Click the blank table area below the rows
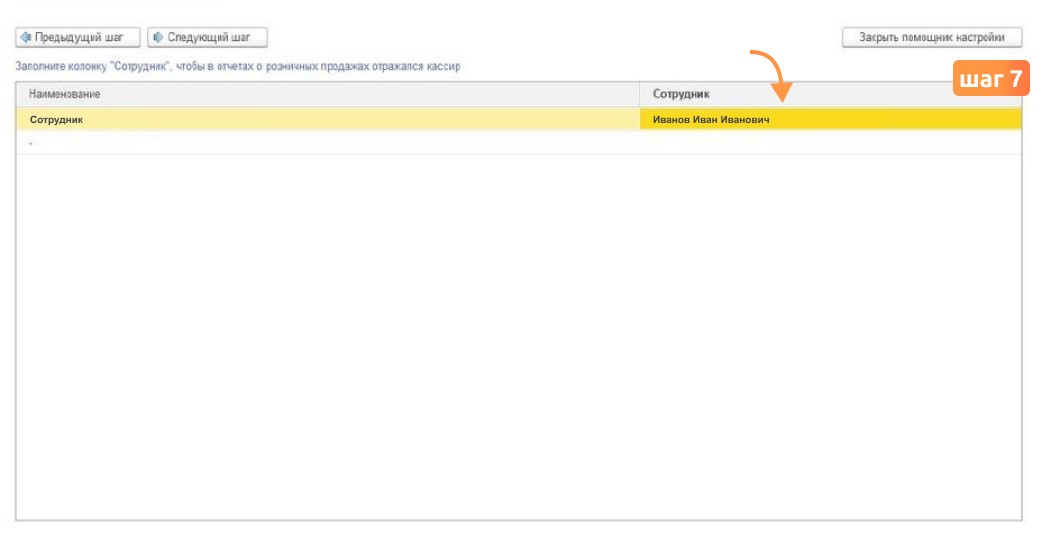 (519, 337)
